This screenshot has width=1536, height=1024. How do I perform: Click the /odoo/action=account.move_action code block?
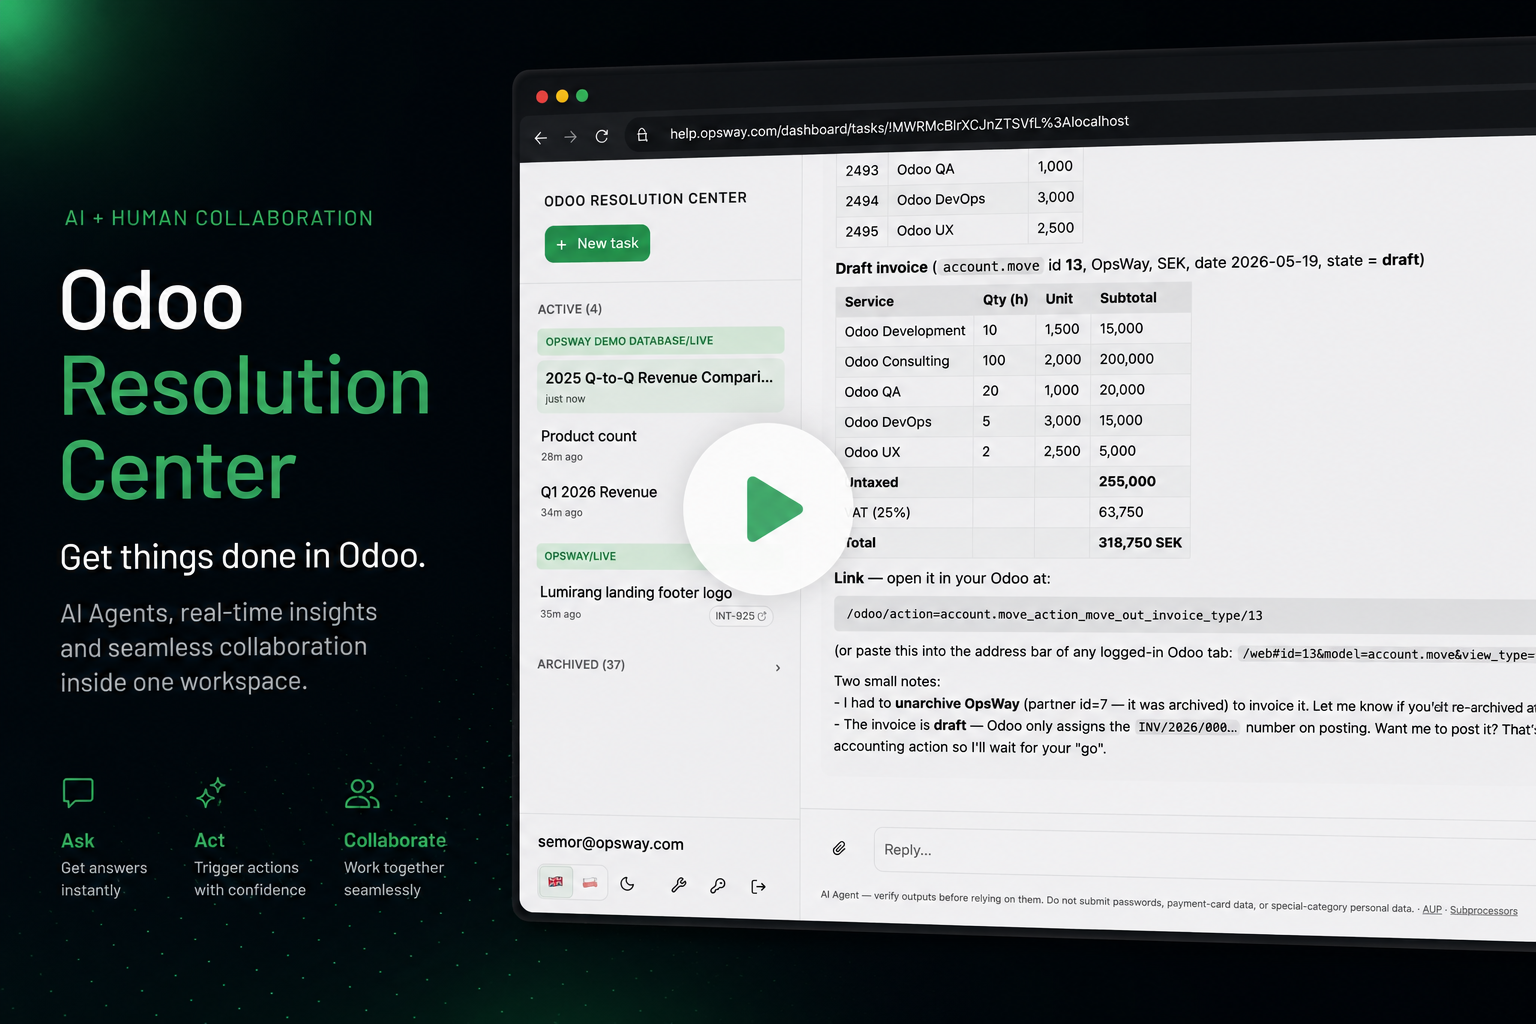[x=1185, y=616]
